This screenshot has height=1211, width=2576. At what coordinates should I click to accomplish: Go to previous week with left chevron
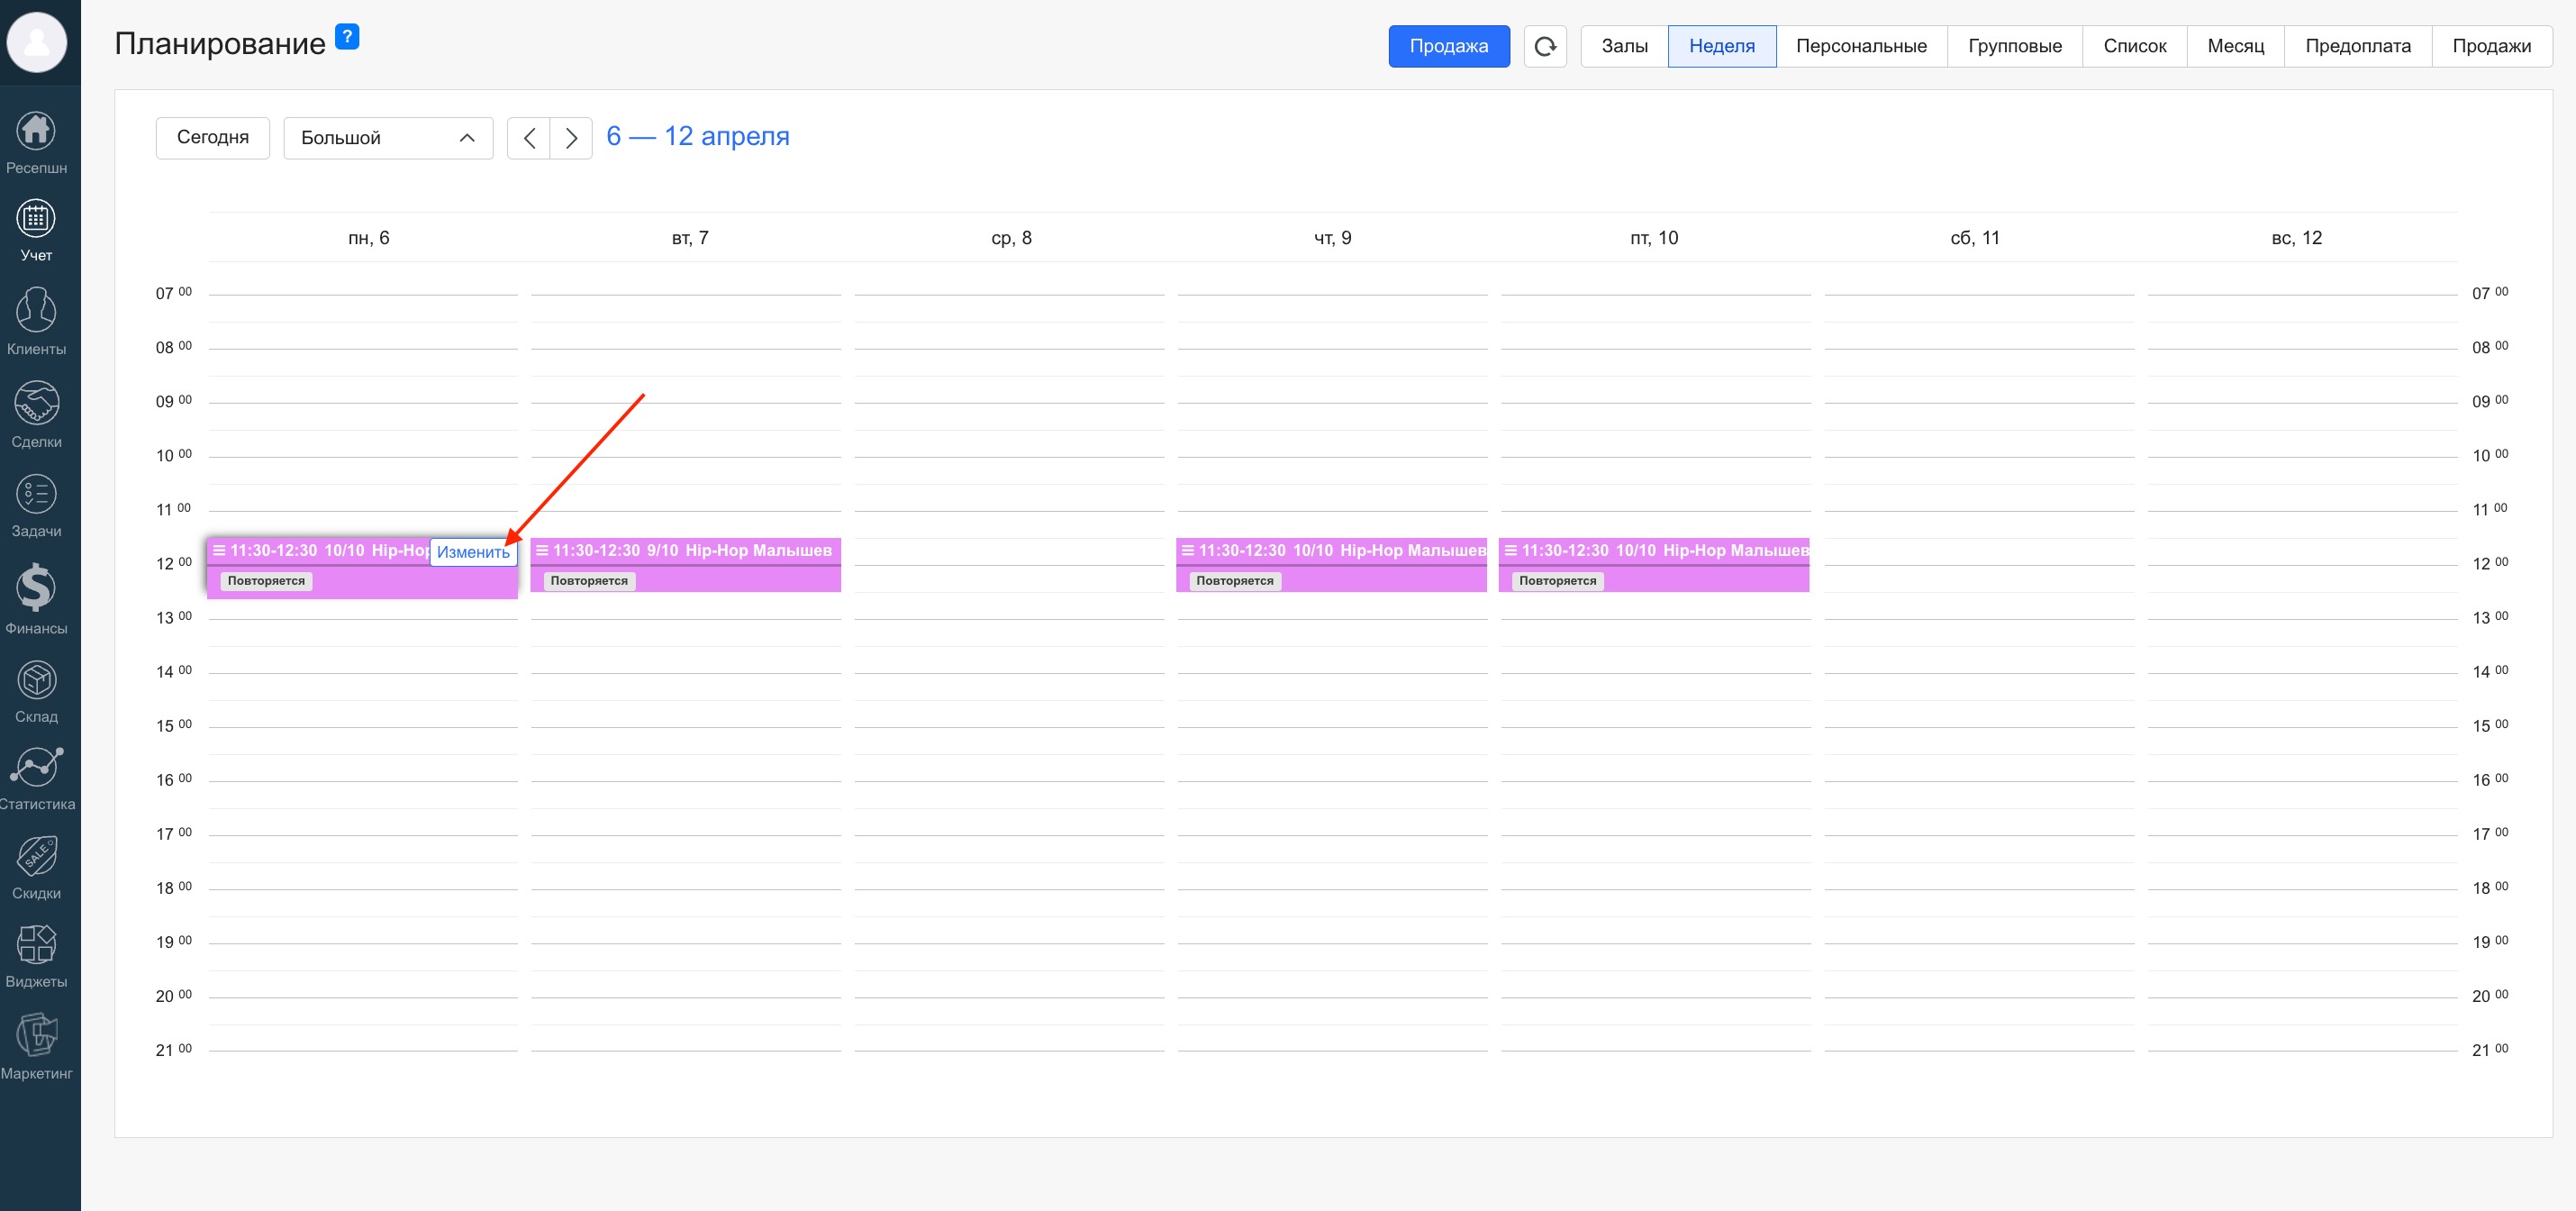(x=529, y=138)
